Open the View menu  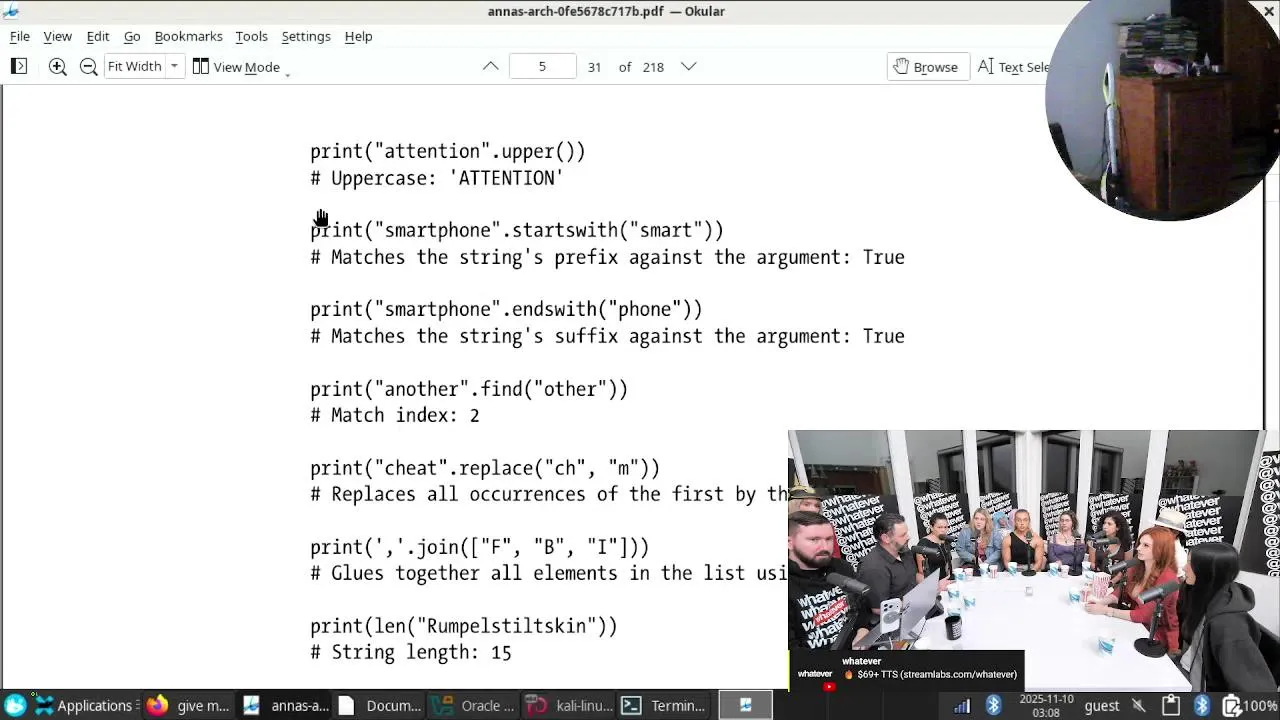click(57, 36)
